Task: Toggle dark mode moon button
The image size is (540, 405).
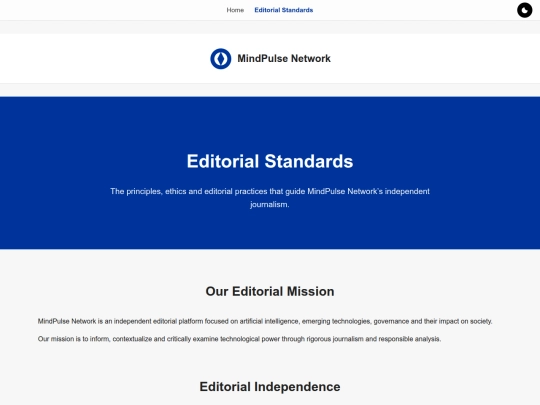Action: click(x=525, y=10)
